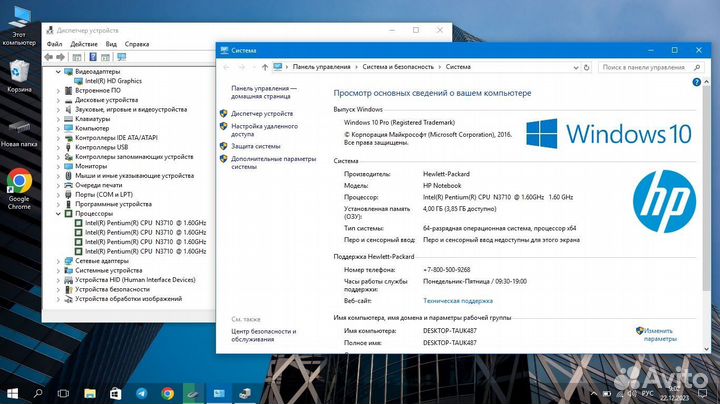The width and height of the screenshot is (720, 404).
Task: Open Task View on the taskbar
Action: [x=63, y=393]
